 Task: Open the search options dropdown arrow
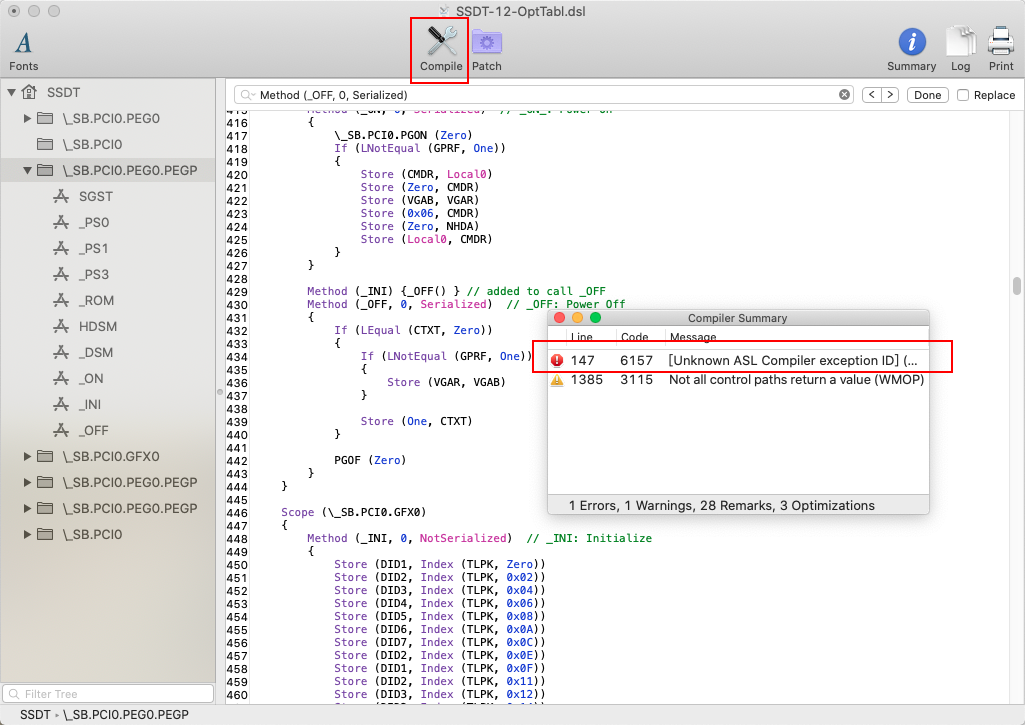(x=253, y=95)
